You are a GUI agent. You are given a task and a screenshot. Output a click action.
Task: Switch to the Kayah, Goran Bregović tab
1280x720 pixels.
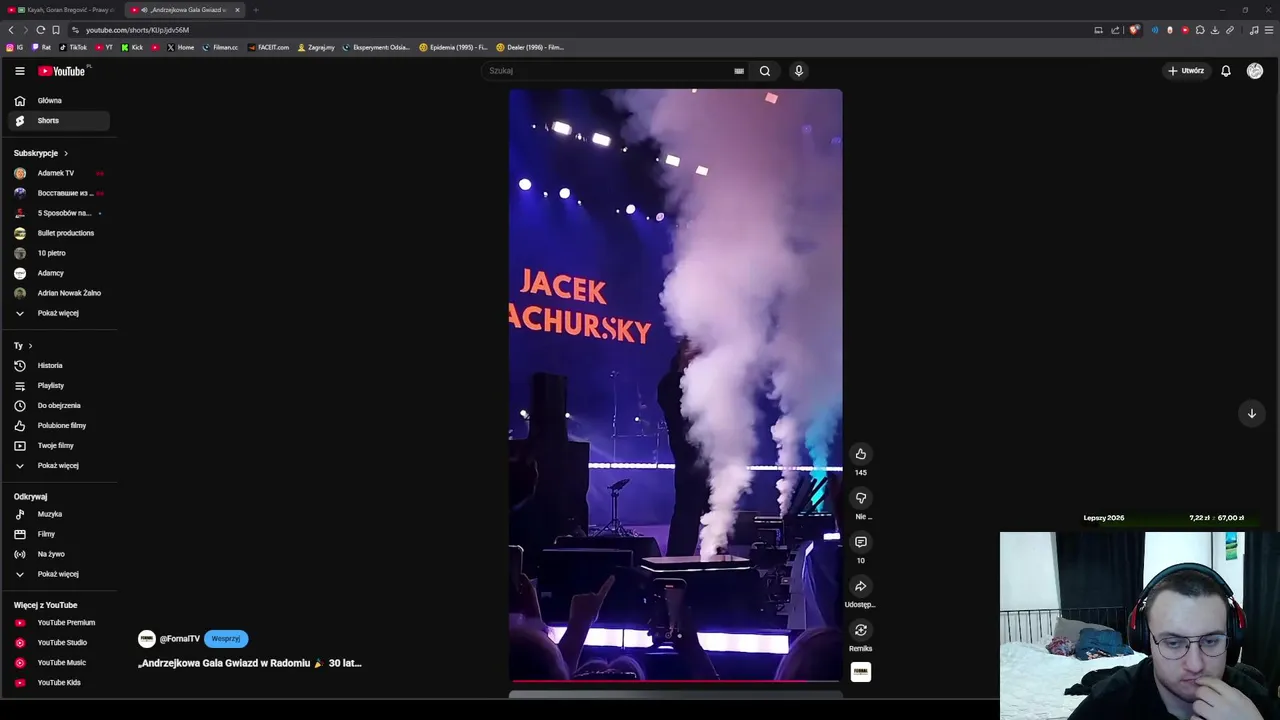coord(63,10)
